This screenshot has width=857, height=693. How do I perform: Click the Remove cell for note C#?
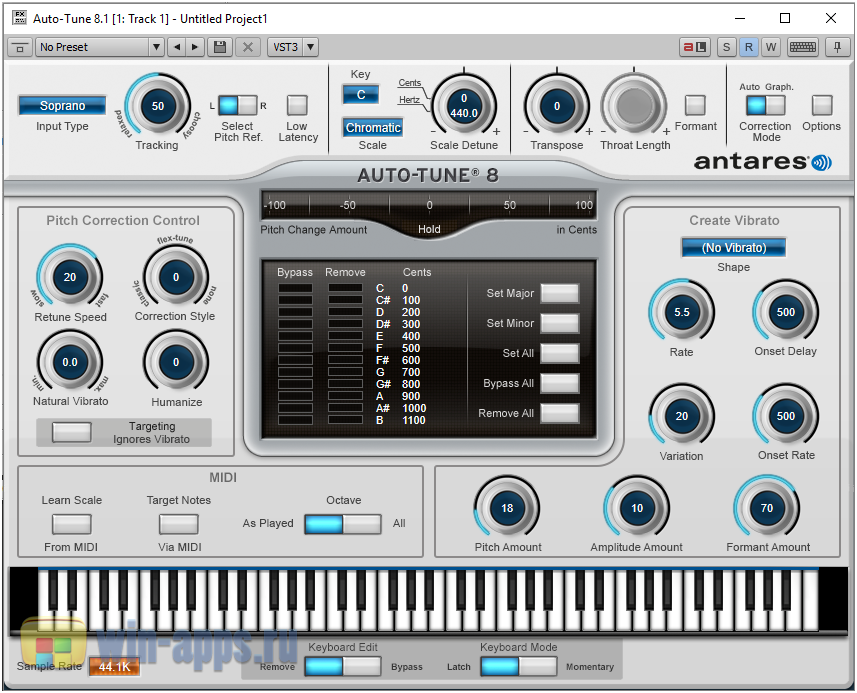[x=345, y=300]
